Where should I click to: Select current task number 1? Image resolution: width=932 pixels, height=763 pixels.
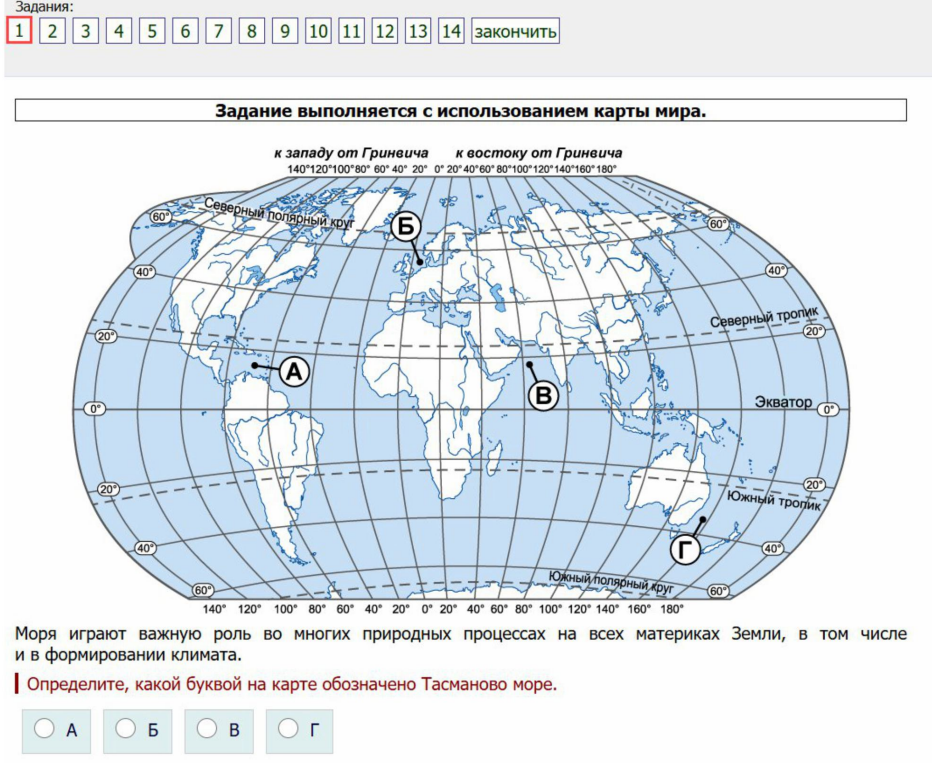tap(19, 31)
